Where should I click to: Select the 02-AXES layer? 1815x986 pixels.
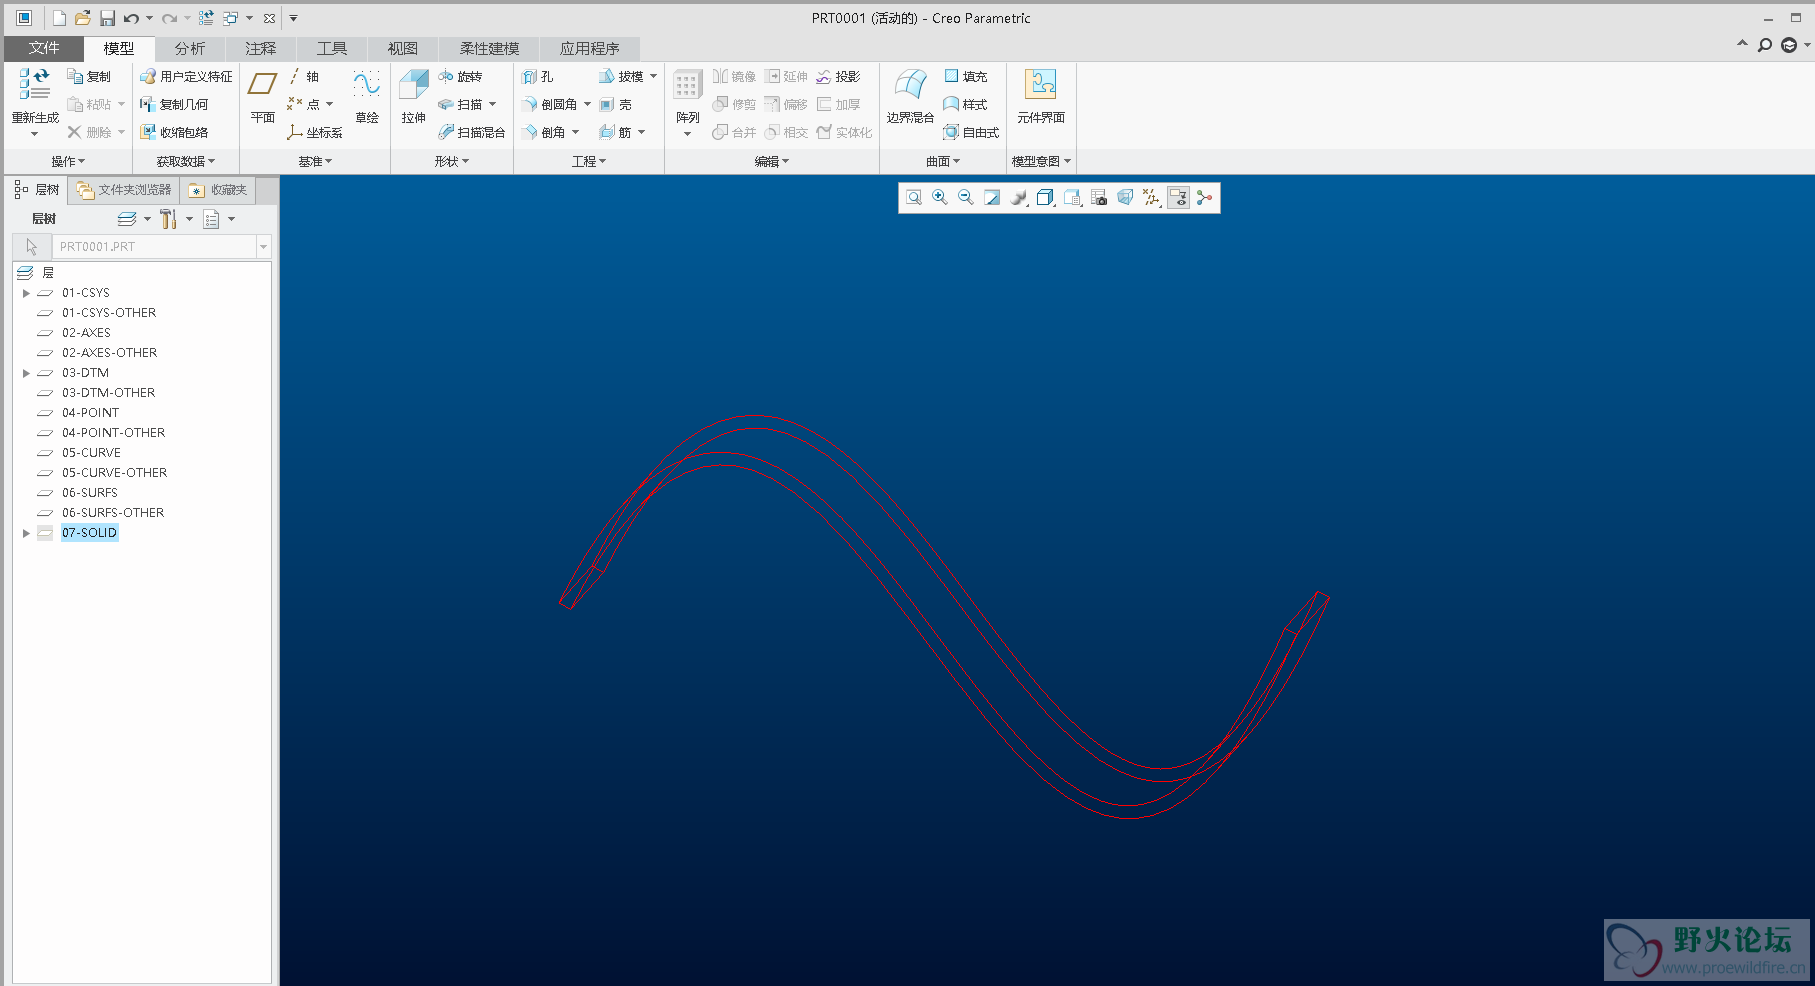[x=86, y=333]
